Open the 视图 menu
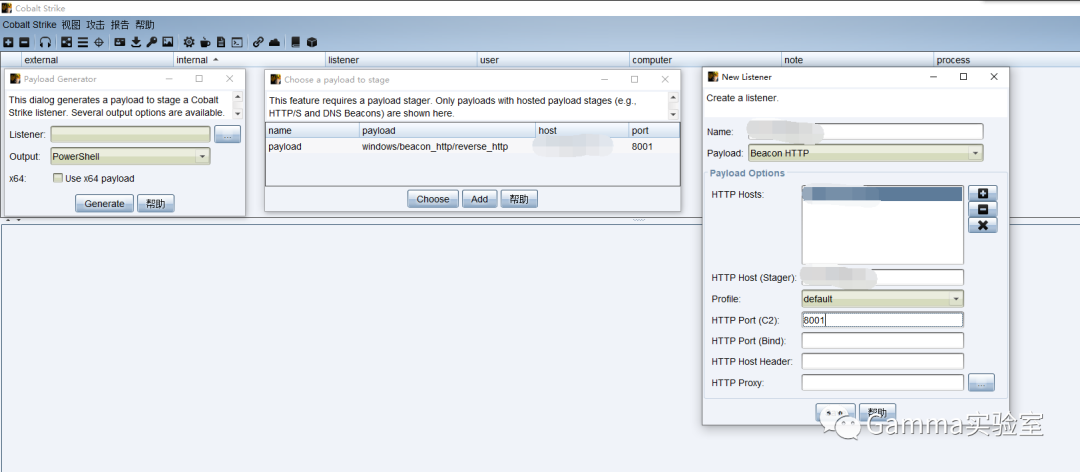 71,25
